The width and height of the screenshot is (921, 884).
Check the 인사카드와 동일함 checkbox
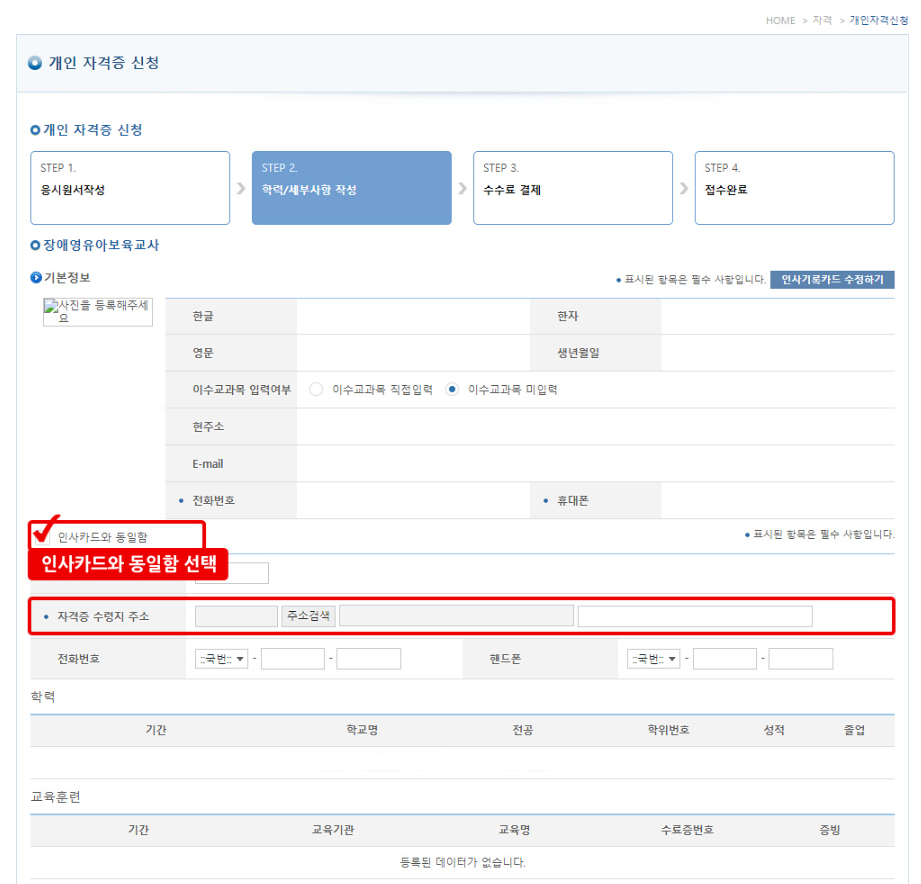click(42, 536)
